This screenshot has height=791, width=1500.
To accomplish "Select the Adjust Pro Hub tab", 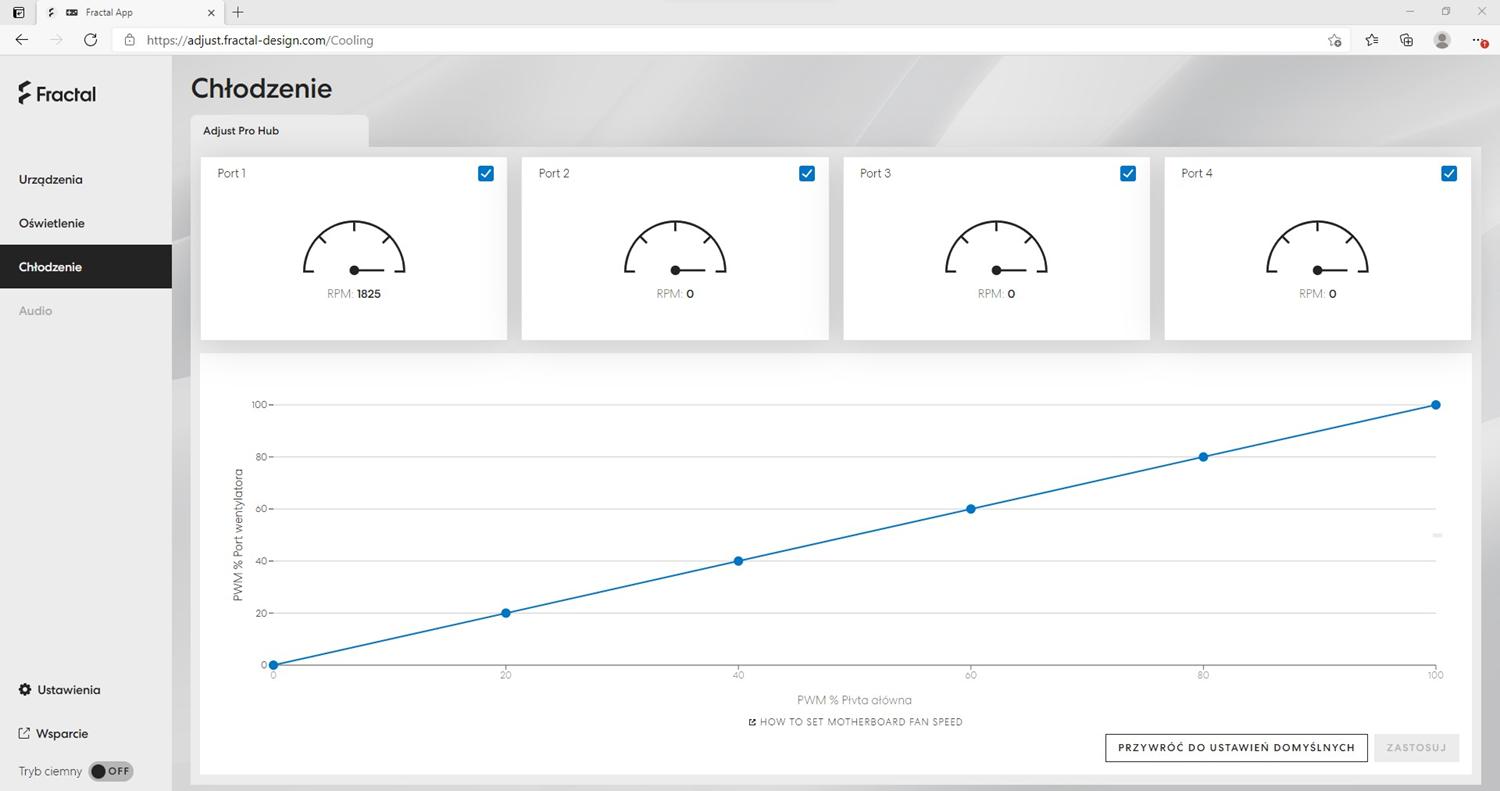I will coord(241,131).
